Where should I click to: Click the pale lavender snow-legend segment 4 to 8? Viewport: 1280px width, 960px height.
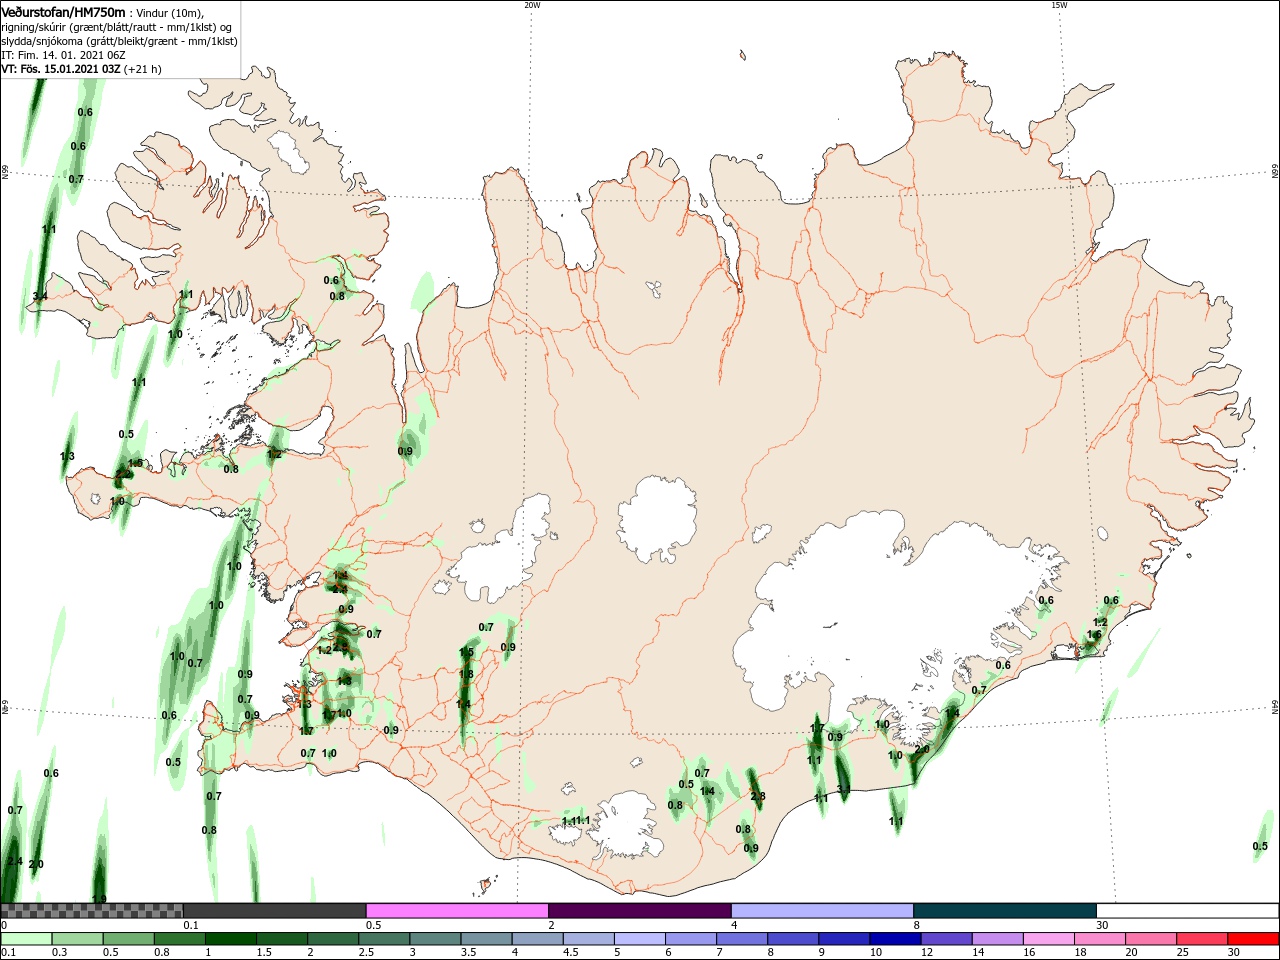[x=822, y=911]
